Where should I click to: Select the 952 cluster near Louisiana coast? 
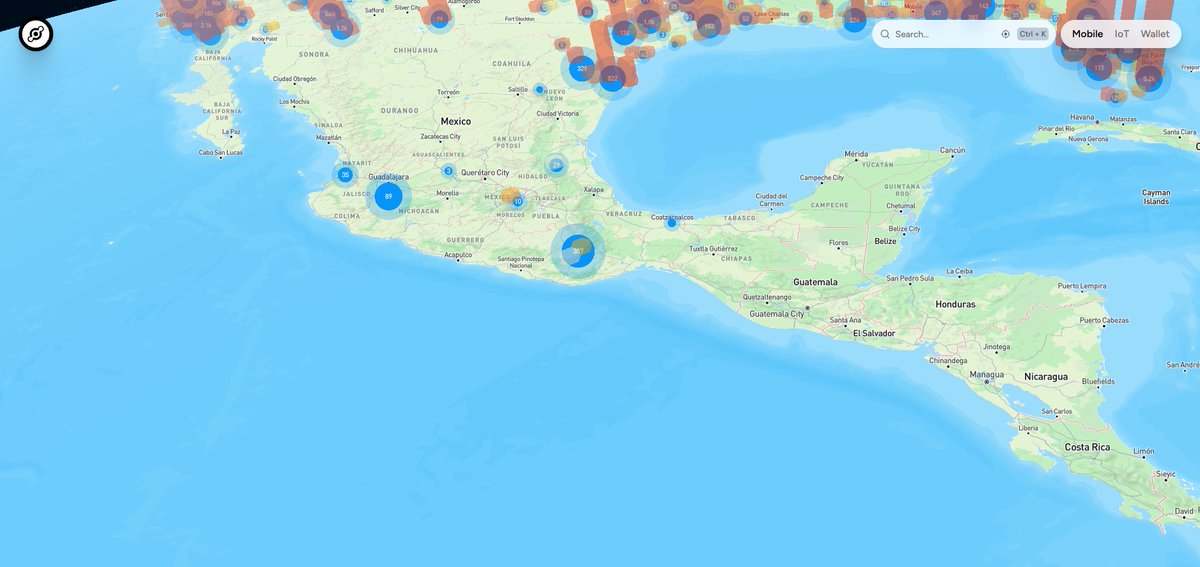click(x=709, y=27)
